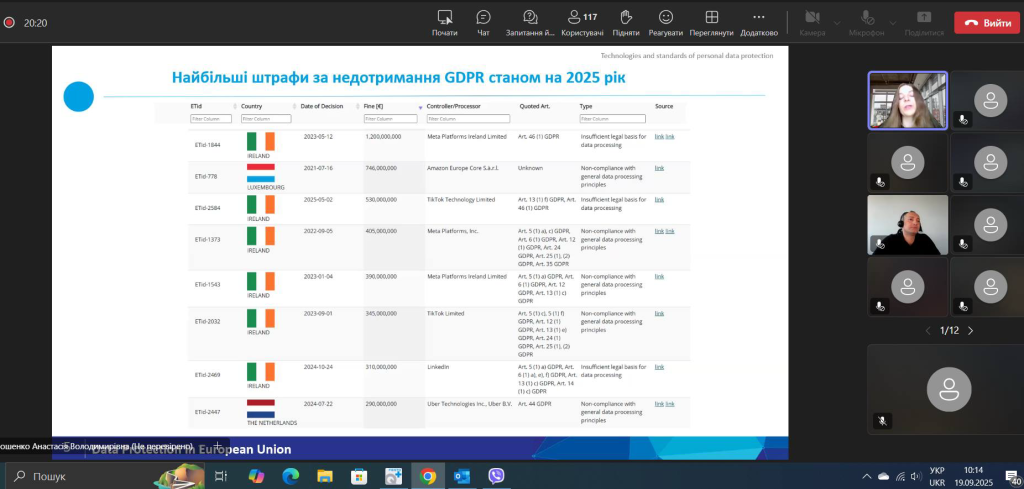Click THE NETHERLANDS flag

261,409
